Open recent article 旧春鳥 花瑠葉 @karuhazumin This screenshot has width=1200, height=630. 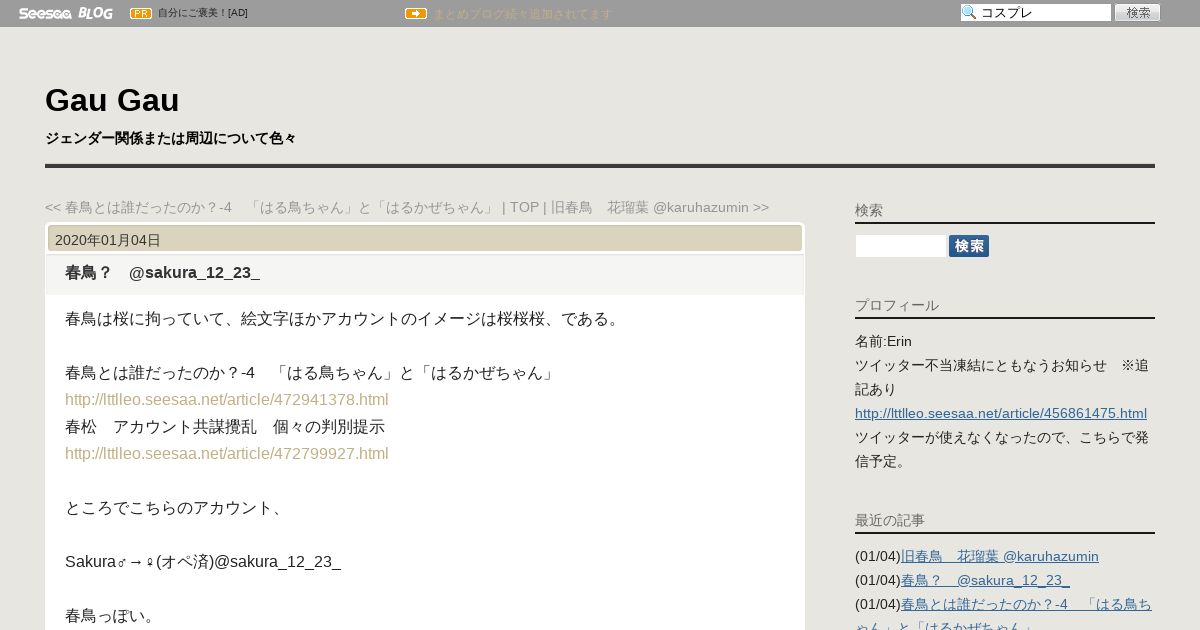click(x=1000, y=556)
